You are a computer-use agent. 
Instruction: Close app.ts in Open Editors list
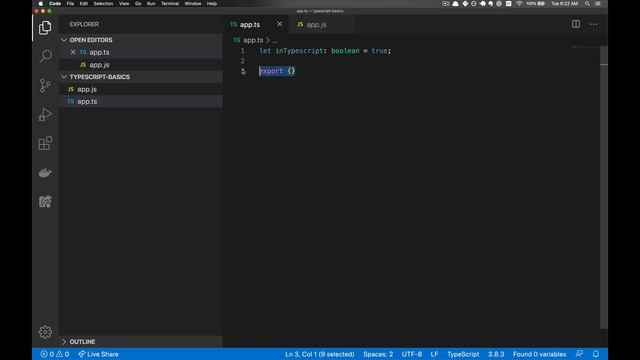click(x=73, y=52)
